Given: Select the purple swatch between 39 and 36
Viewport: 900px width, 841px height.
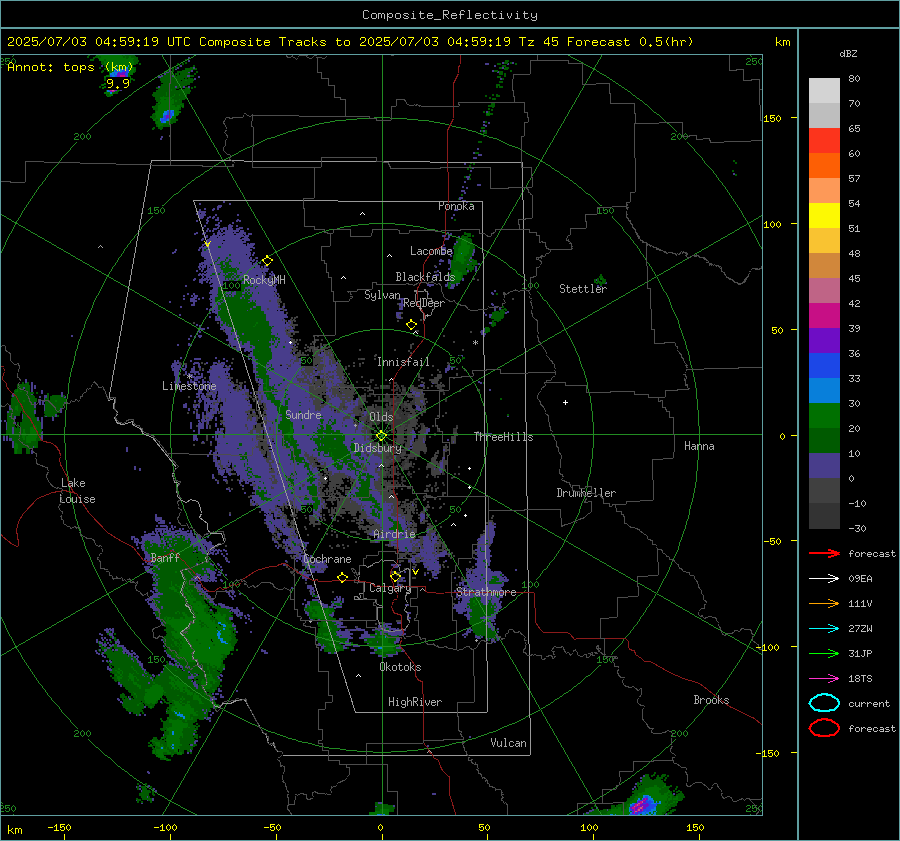Looking at the screenshot, I should (x=824, y=340).
